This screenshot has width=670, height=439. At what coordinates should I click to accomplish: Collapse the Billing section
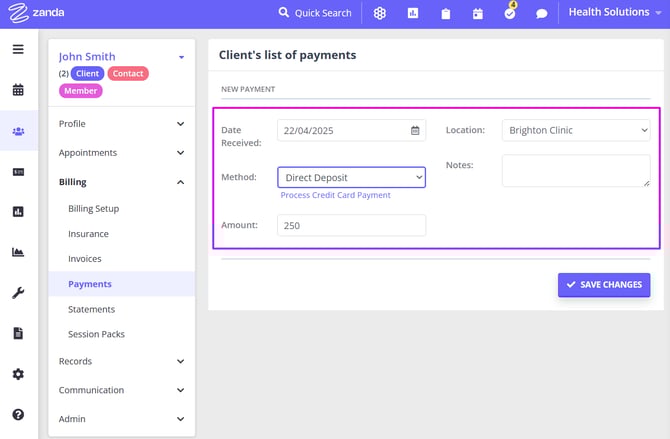tap(121, 182)
